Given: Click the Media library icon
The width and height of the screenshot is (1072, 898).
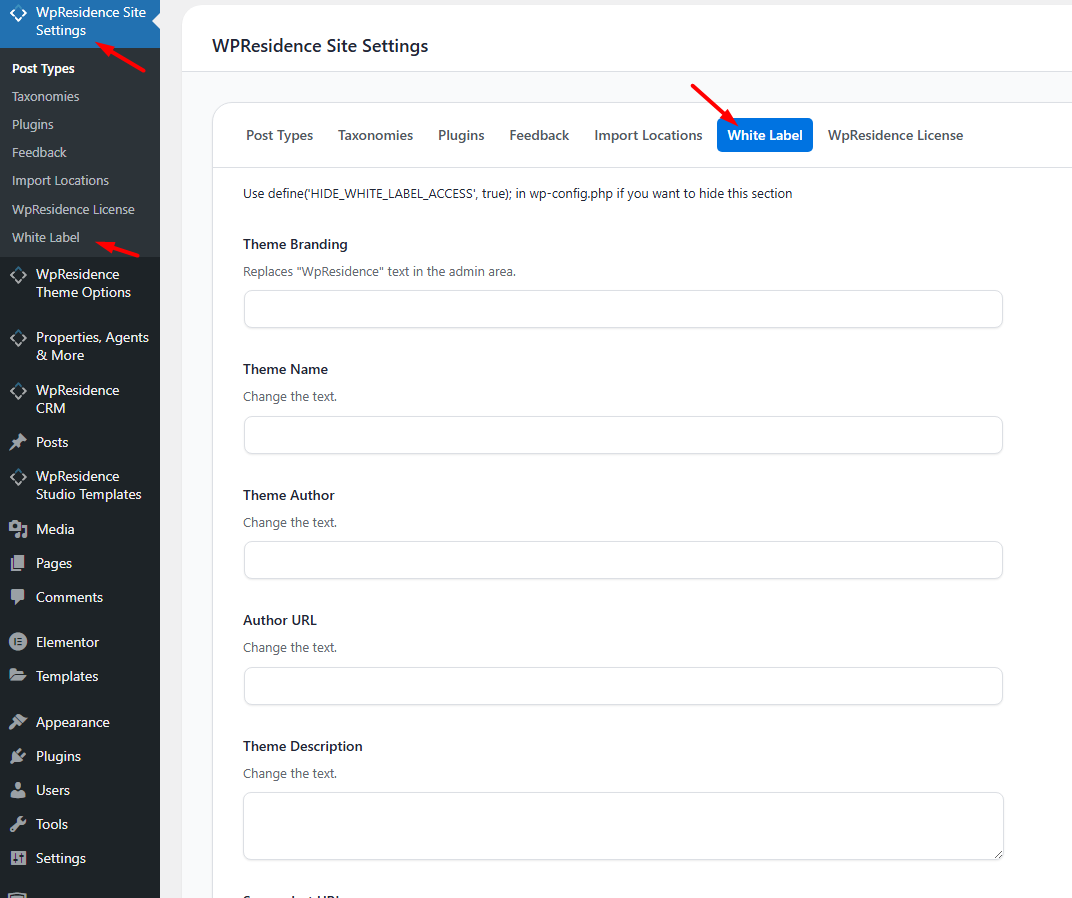Looking at the screenshot, I should click(x=18, y=529).
